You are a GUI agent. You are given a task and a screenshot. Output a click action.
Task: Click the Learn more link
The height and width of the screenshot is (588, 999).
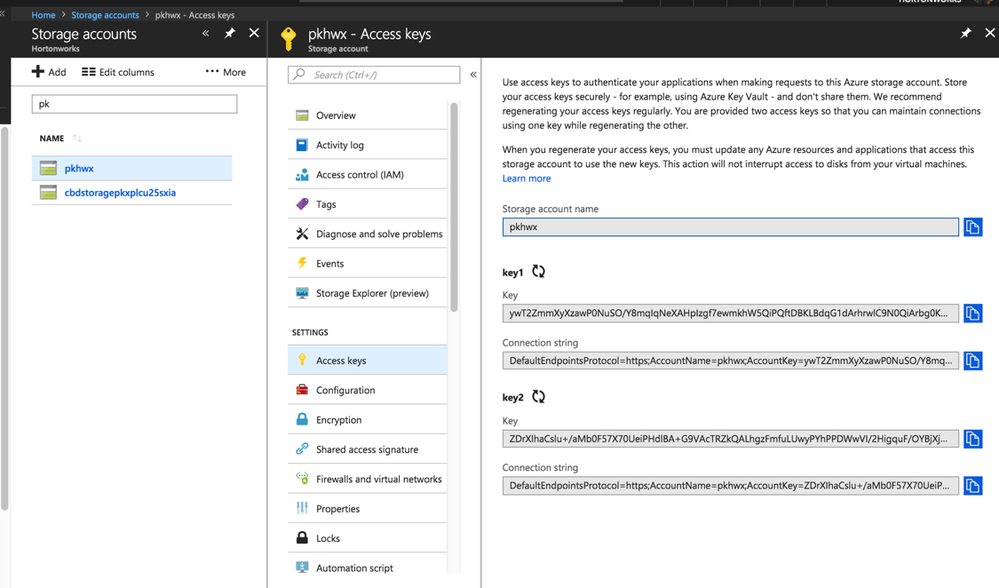click(x=526, y=178)
